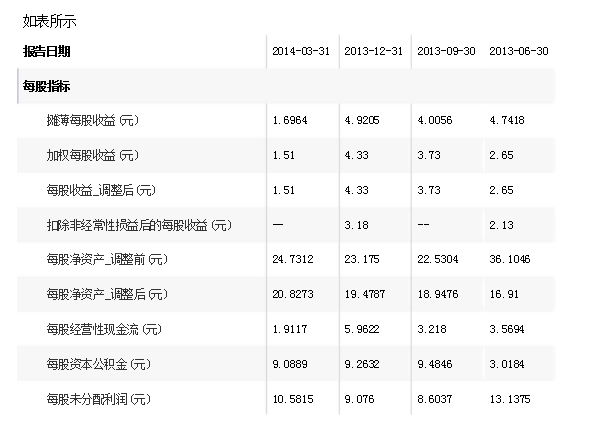Image resolution: width=593 pixels, height=436 pixels.
Task: Click the 如表所示 caption text
Action: [50, 21]
